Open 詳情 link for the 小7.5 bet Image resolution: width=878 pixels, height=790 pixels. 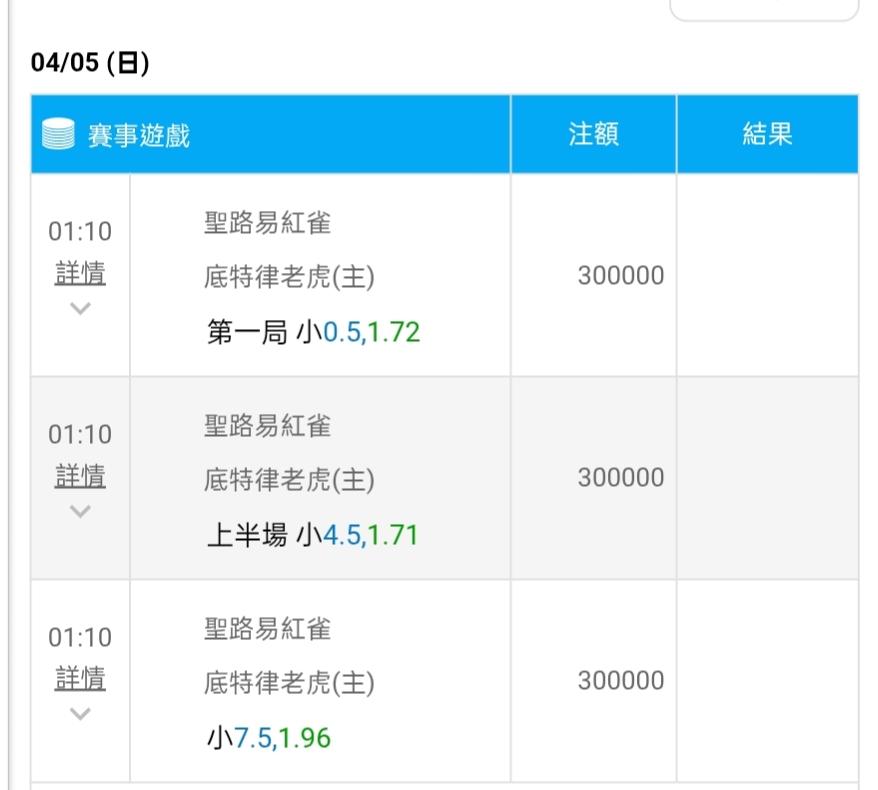(80, 679)
